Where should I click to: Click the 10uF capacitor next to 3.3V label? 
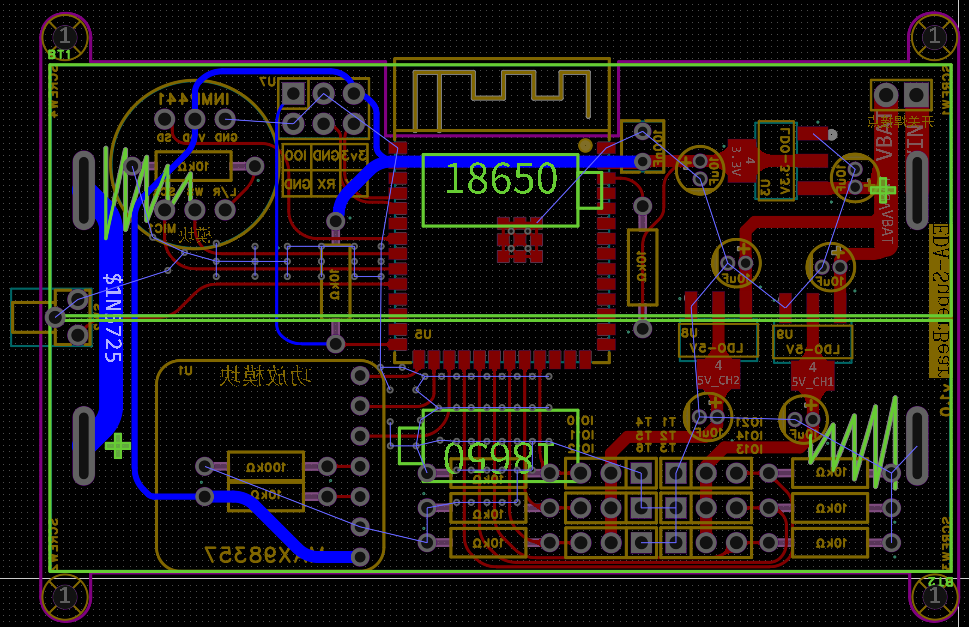pyautogui.click(x=699, y=170)
